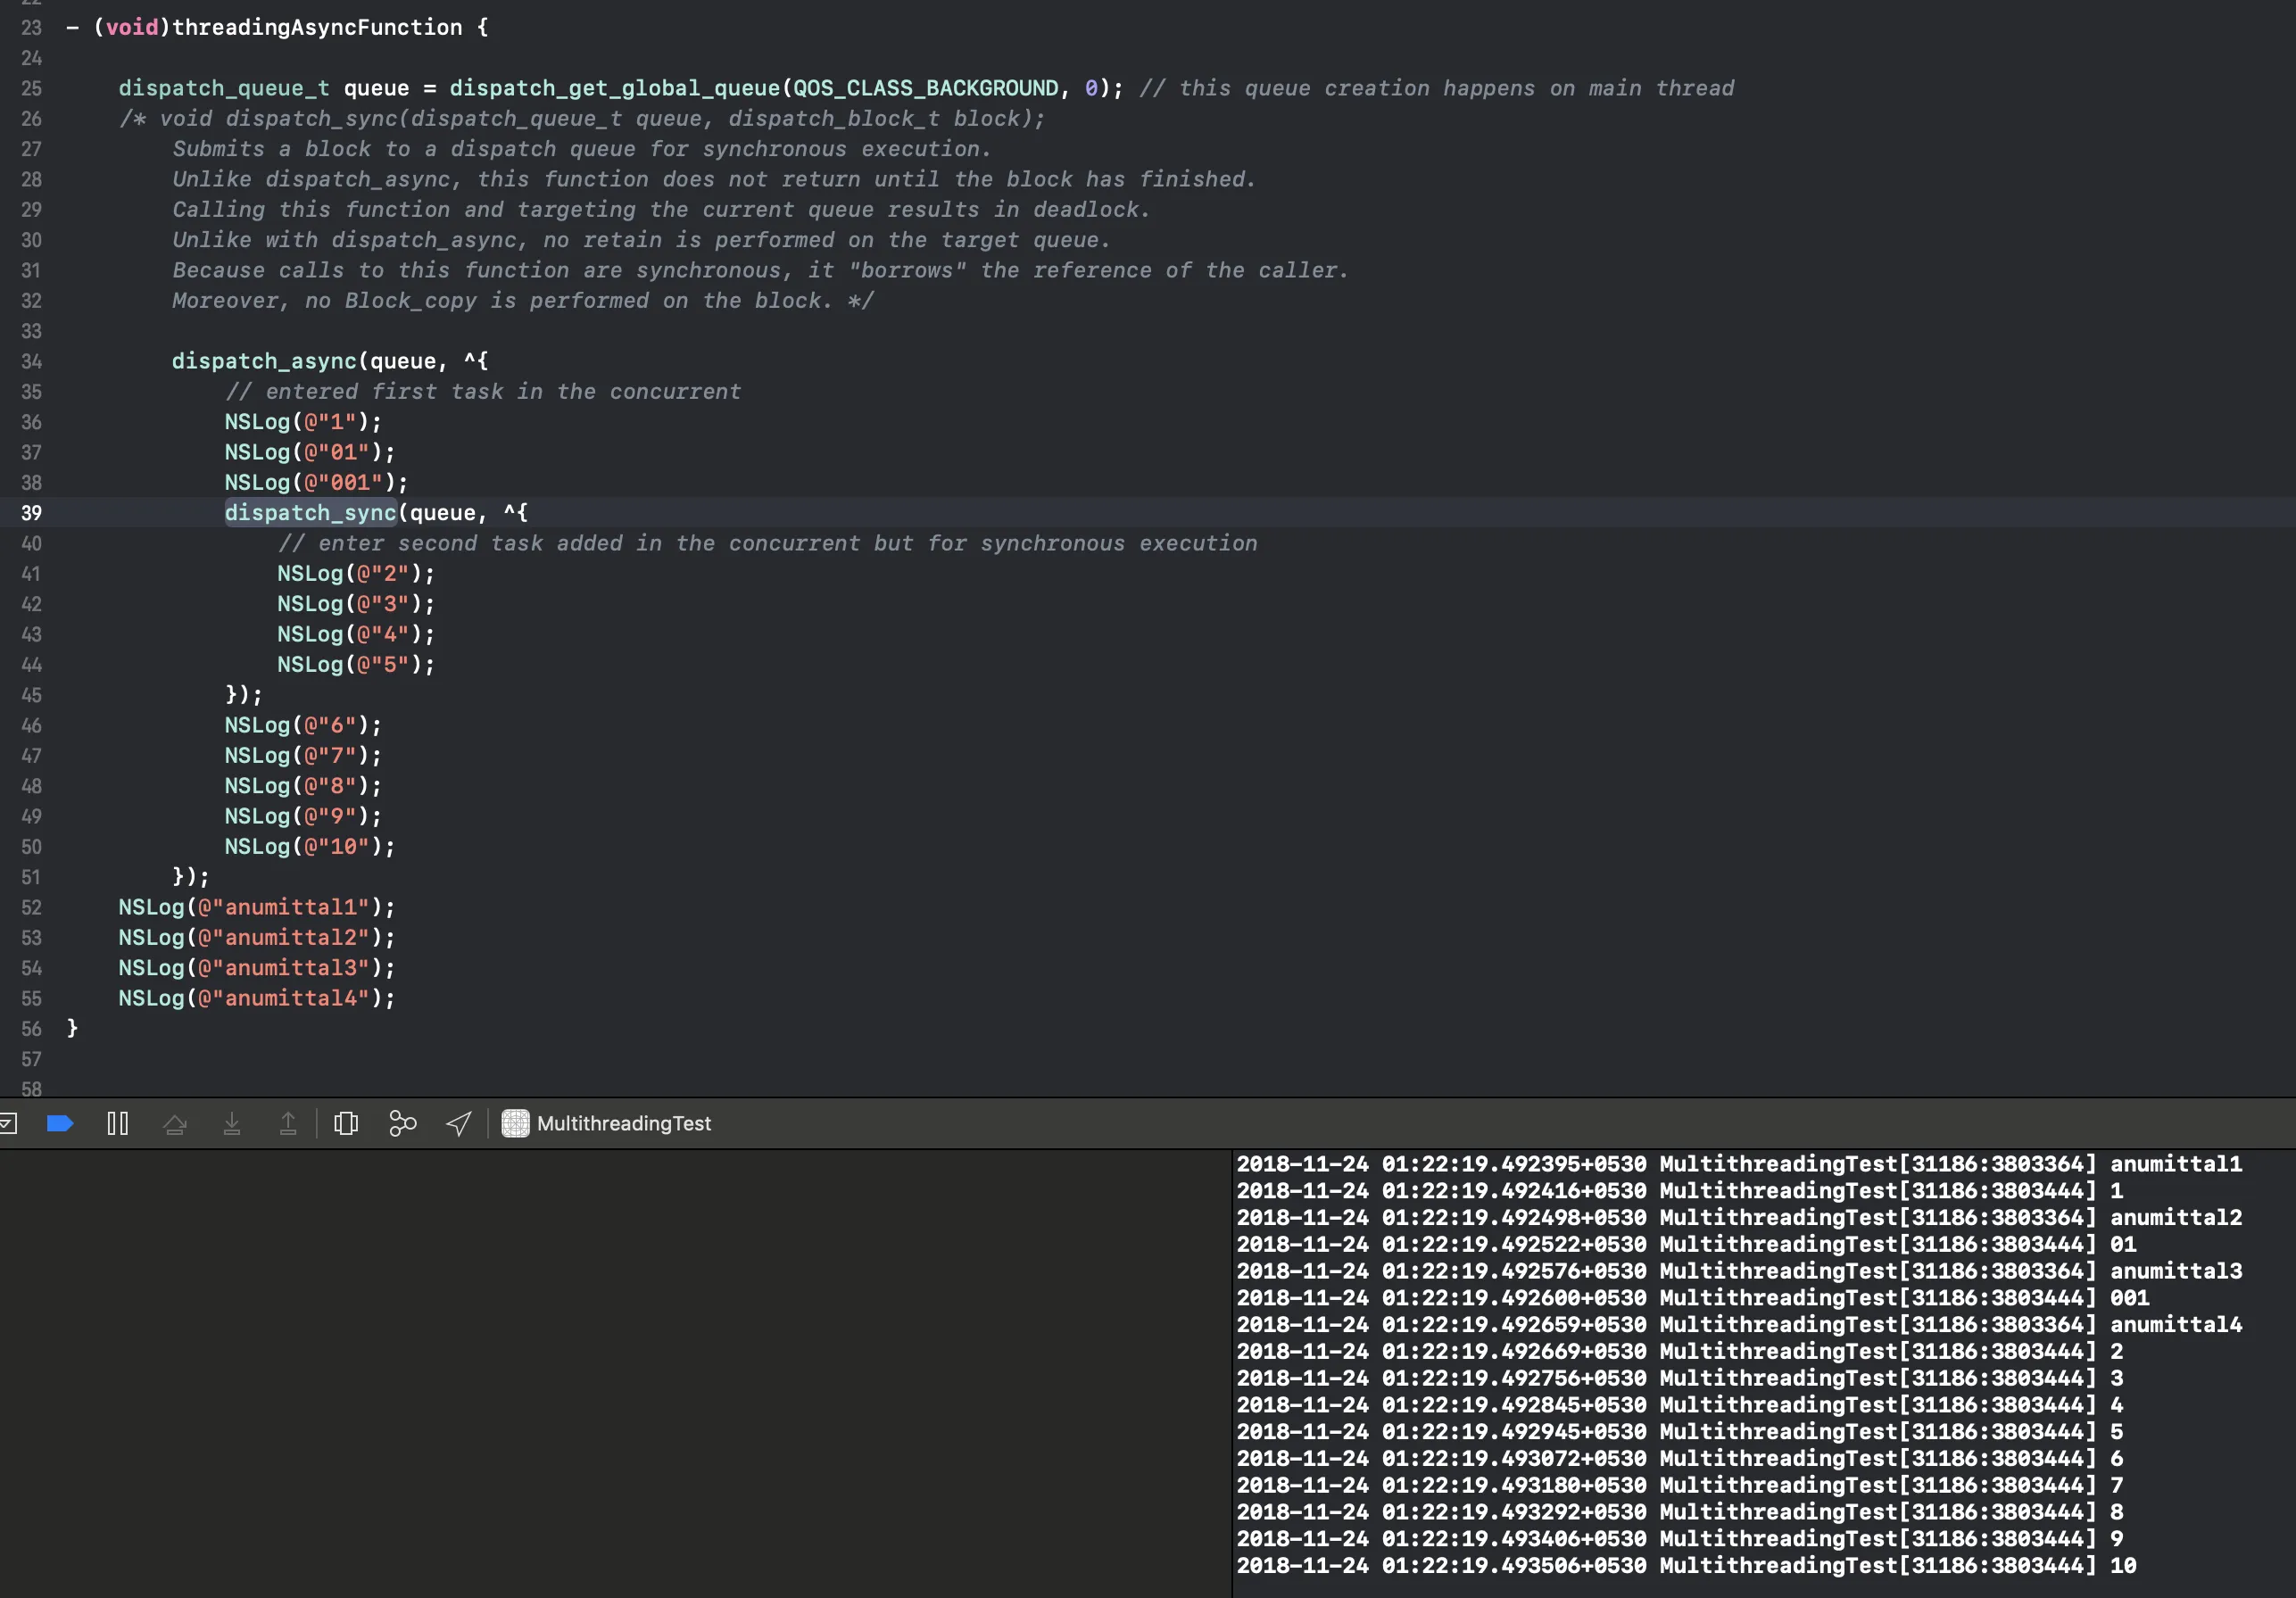This screenshot has height=1598, width=2296.
Task: Click NSLog(@"5") statement
Action: (356, 664)
